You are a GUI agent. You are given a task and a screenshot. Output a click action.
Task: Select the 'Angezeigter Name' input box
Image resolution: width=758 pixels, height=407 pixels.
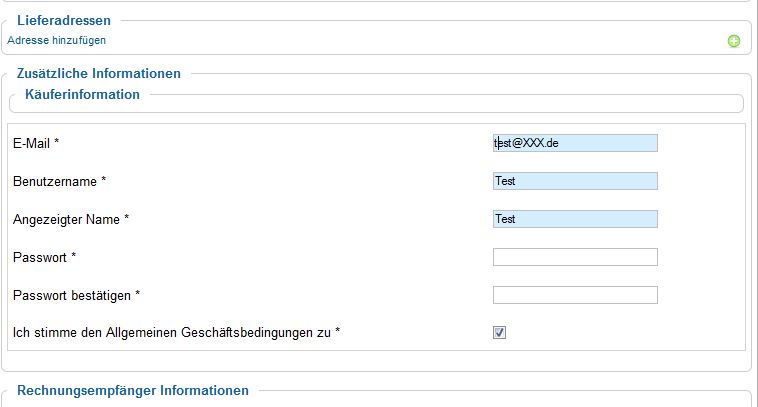tap(575, 219)
